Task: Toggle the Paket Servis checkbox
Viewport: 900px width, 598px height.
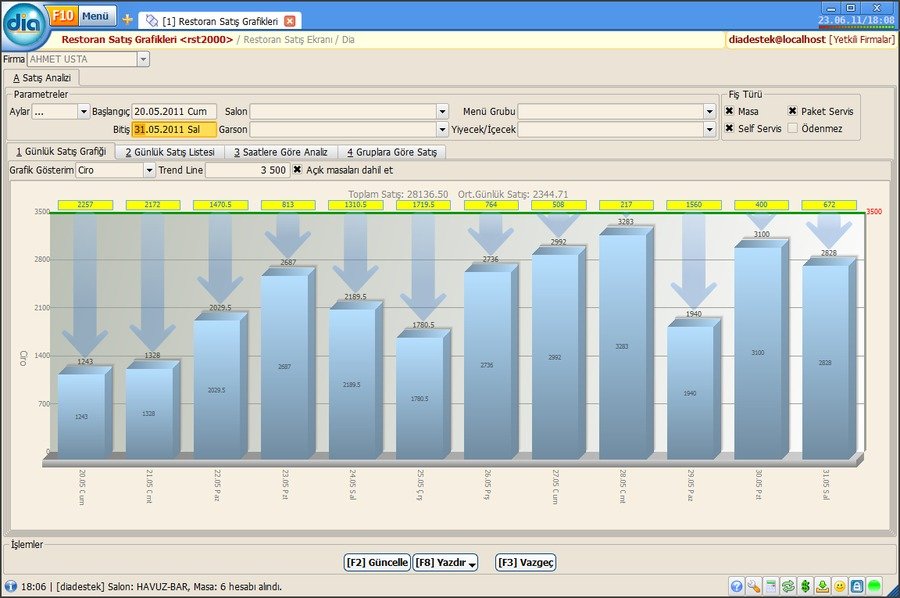Action: click(x=793, y=111)
